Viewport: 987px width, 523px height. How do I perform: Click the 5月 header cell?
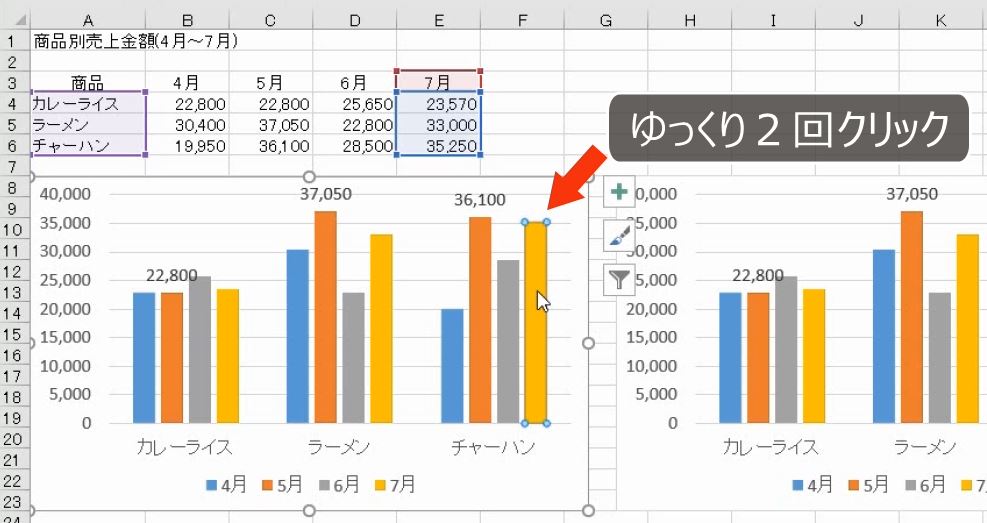tap(271, 83)
